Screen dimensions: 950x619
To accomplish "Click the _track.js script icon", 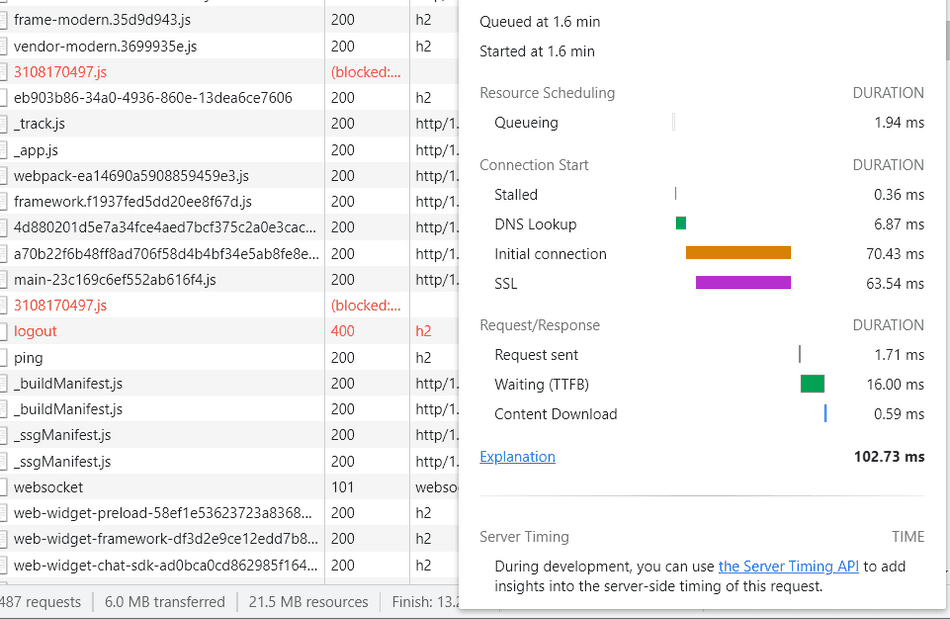I will [6, 123].
